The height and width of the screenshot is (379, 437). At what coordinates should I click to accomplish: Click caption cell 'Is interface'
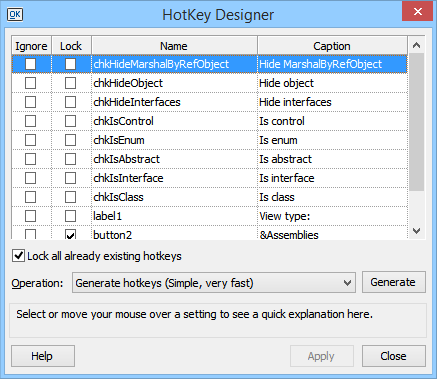(x=332, y=178)
